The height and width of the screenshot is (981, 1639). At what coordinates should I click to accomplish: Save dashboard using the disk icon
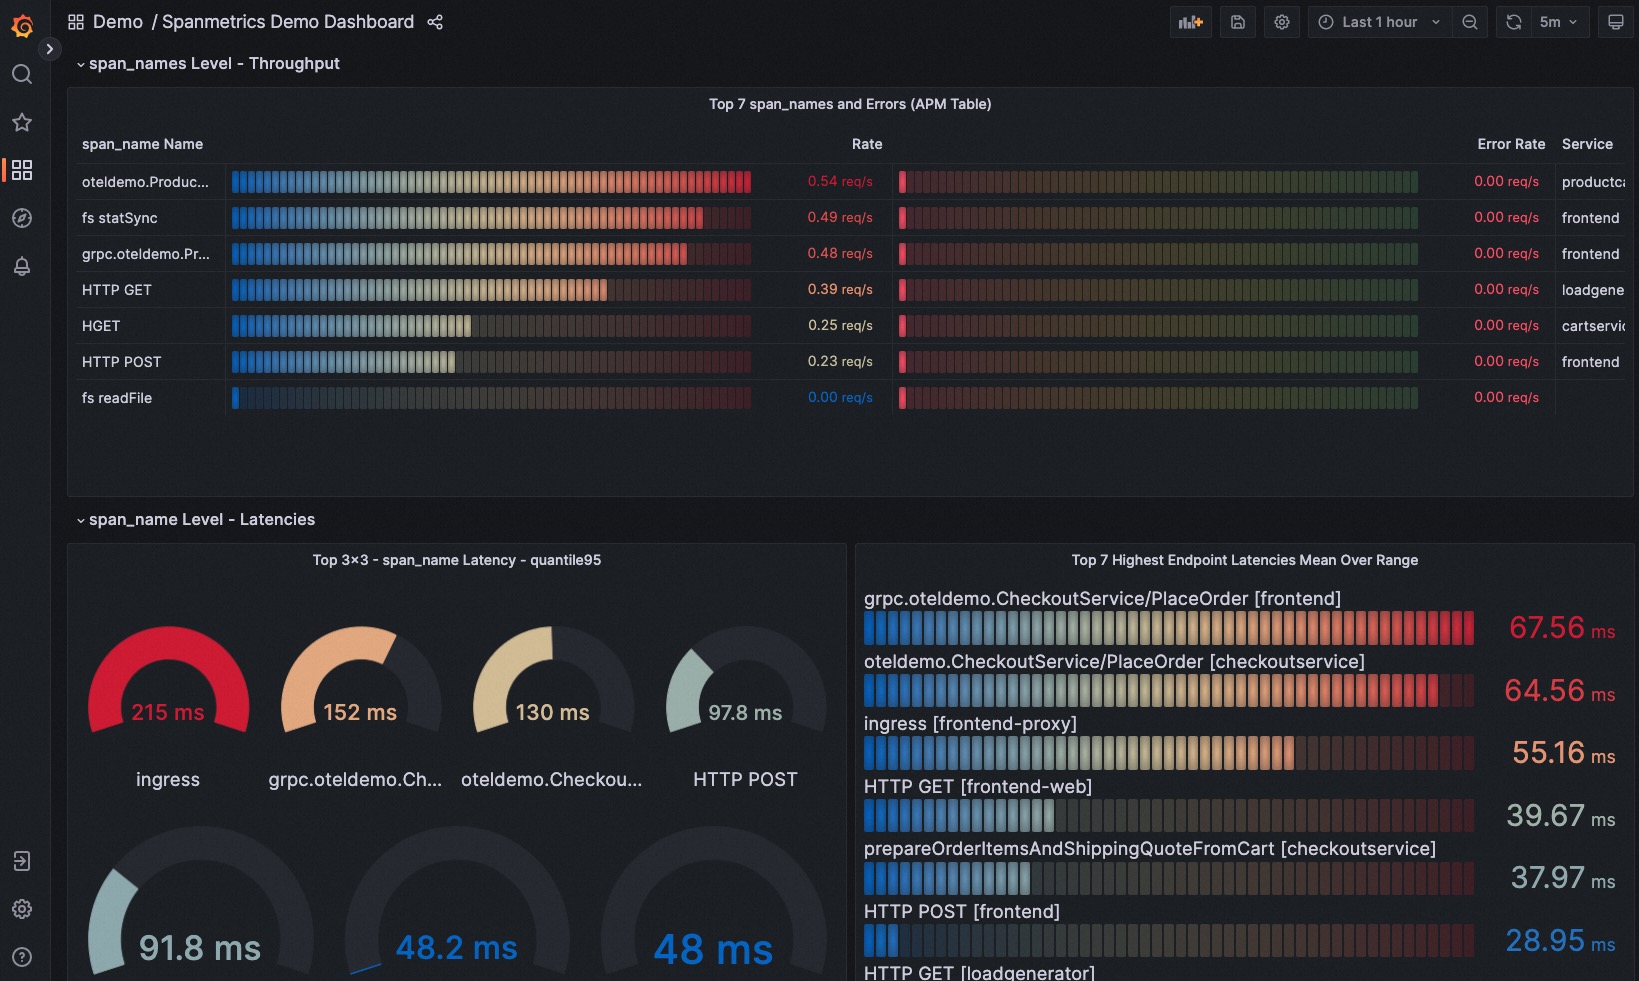(1238, 22)
